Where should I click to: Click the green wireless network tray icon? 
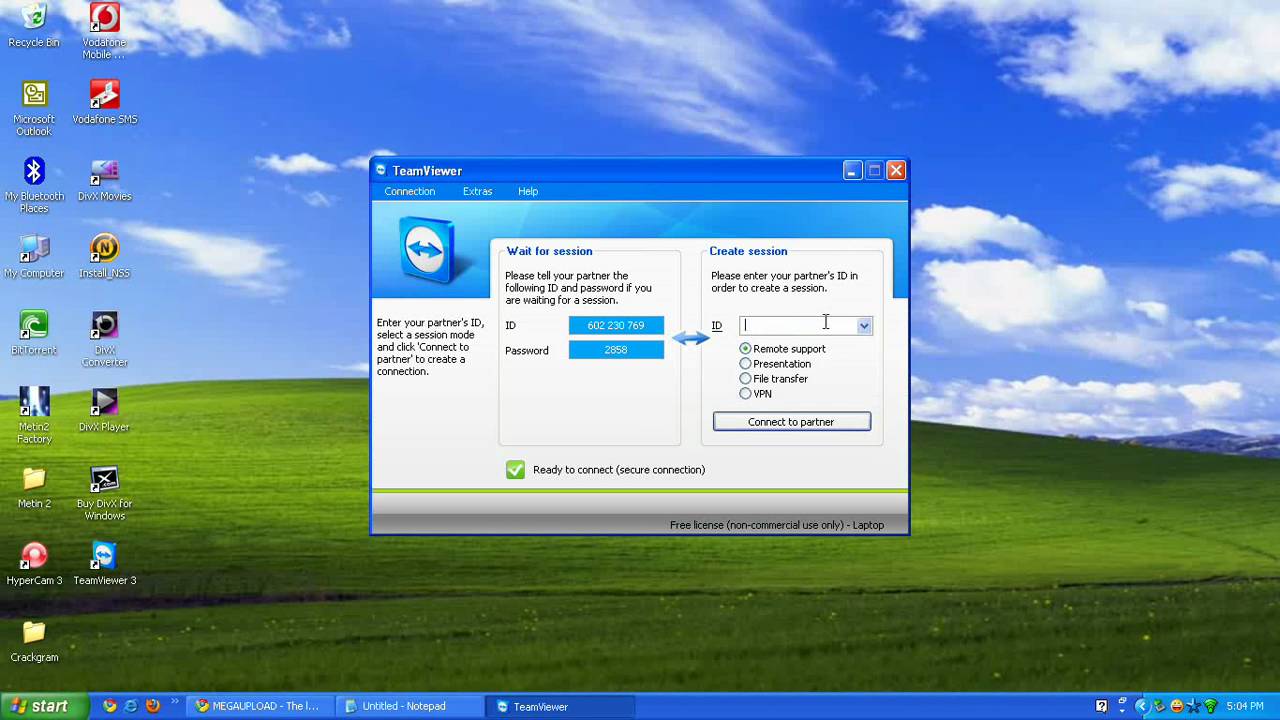[1210, 706]
